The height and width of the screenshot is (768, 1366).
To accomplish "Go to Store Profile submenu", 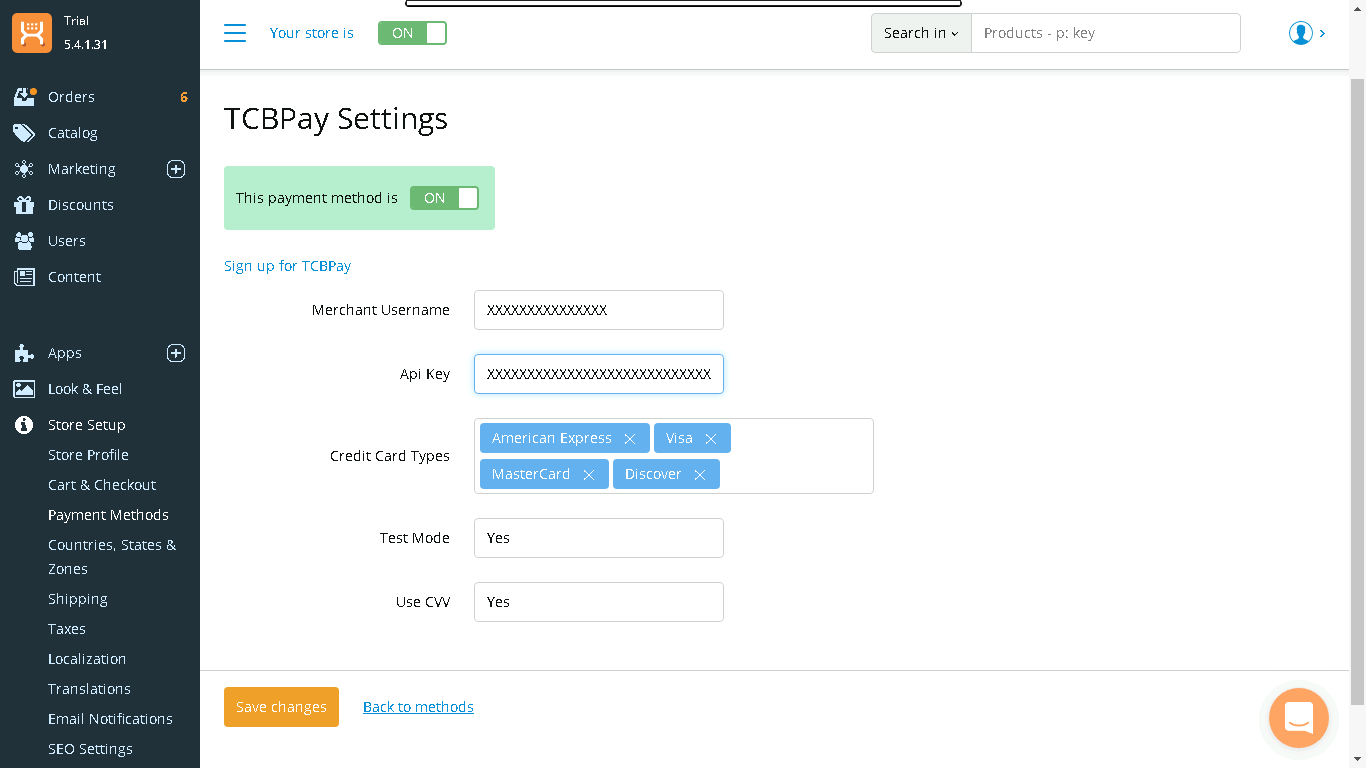I will (88, 455).
